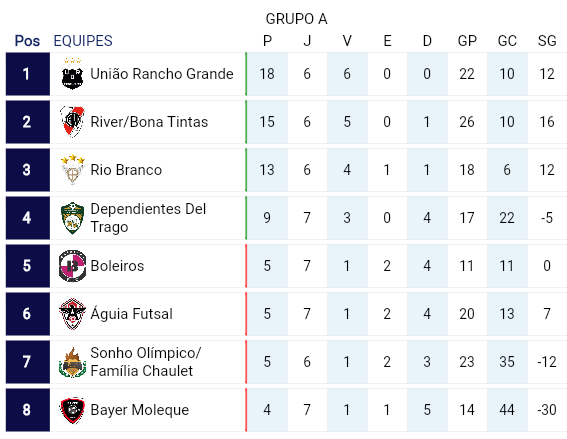
Task: Click the Rio Branco starred crest
Action: coord(72,170)
